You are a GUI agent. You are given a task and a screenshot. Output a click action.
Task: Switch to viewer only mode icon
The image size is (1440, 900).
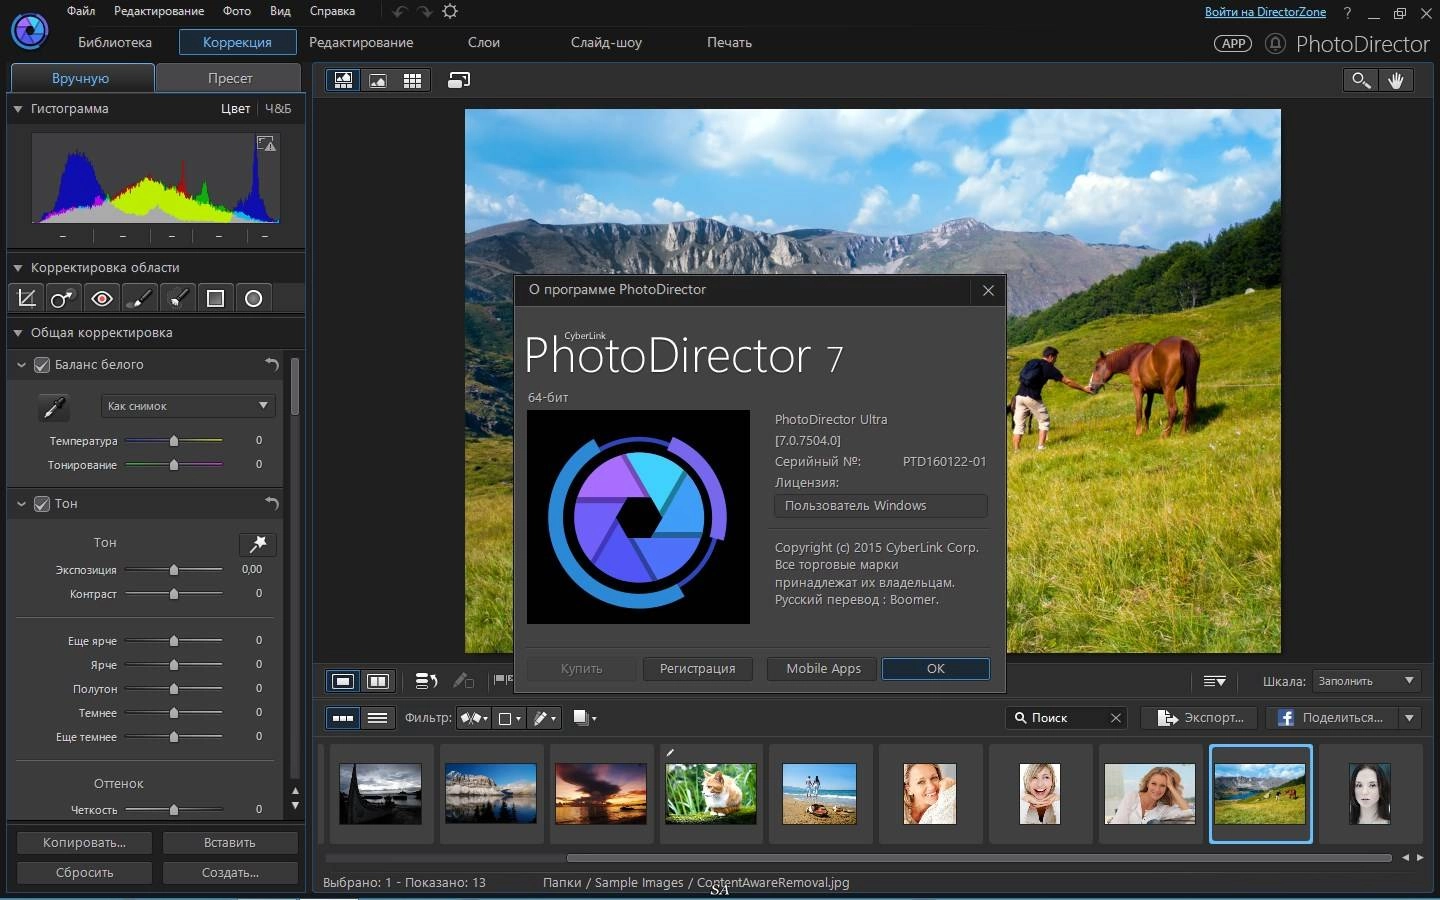point(378,80)
